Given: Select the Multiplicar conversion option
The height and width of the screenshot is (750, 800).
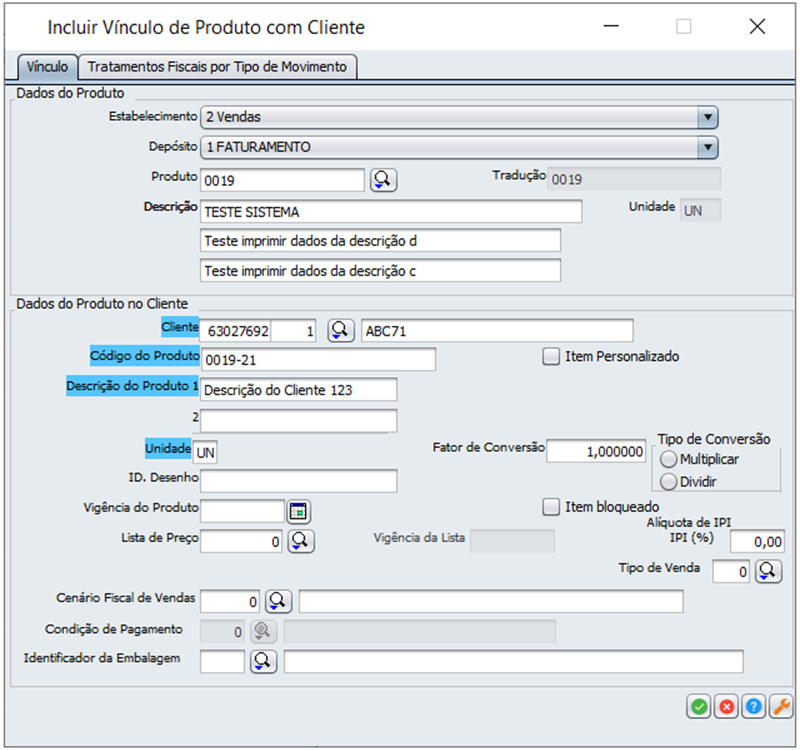Looking at the screenshot, I should click(x=669, y=459).
